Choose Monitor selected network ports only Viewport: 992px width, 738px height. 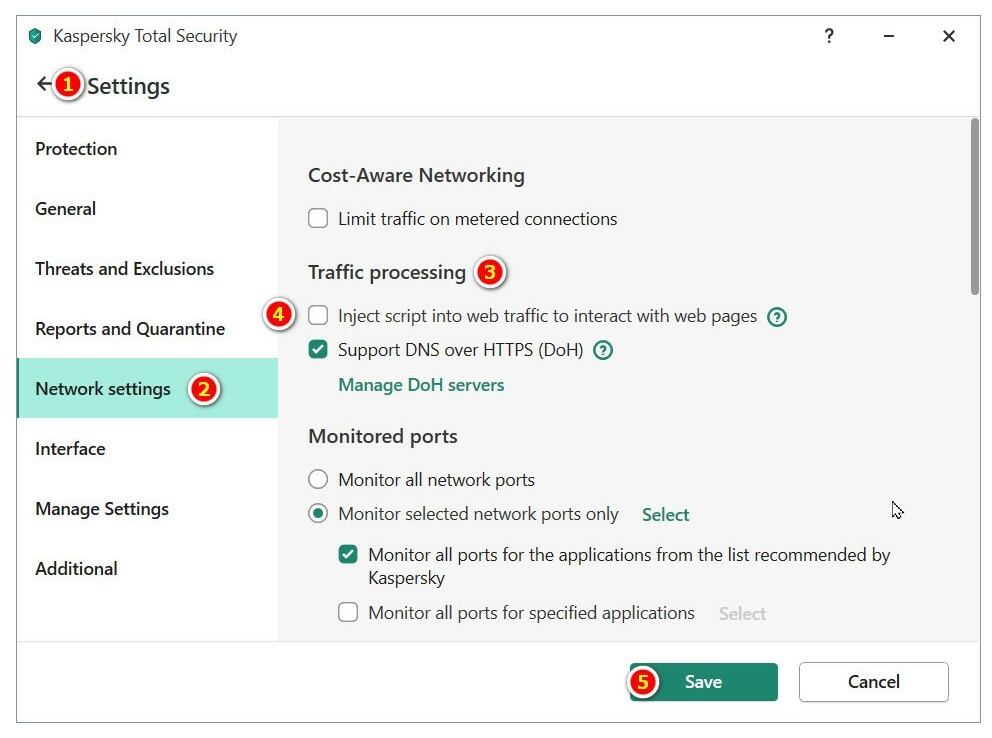[x=318, y=514]
